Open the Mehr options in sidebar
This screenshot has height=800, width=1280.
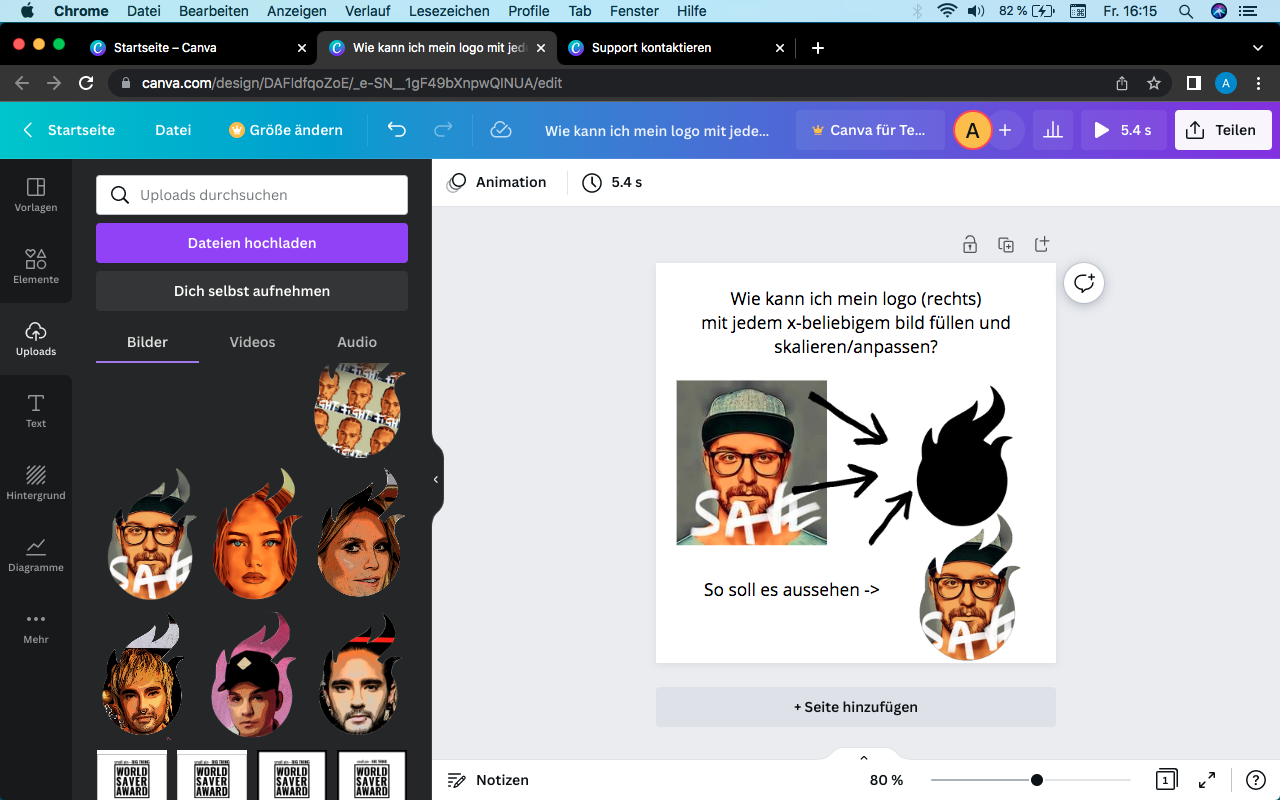point(36,627)
